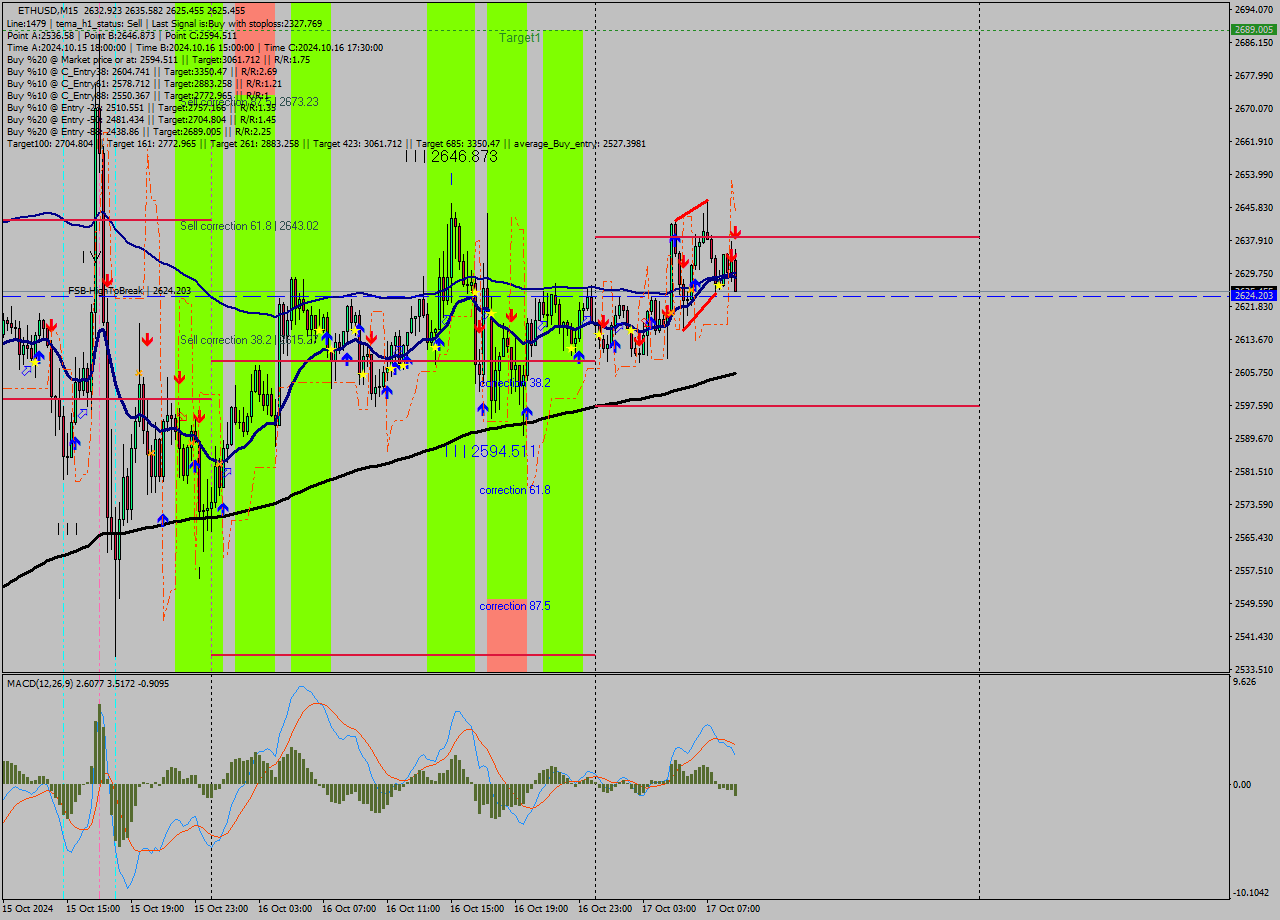The image size is (1280, 920).
Task: Click the 2653.990 price axis value
Action: (x=1253, y=174)
